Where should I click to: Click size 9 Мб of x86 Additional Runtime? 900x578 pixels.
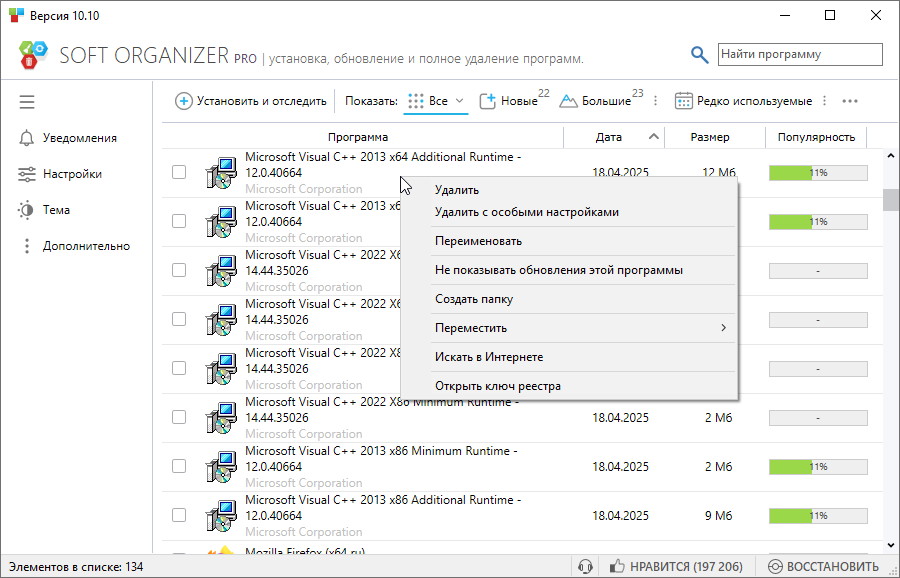[x=719, y=515]
